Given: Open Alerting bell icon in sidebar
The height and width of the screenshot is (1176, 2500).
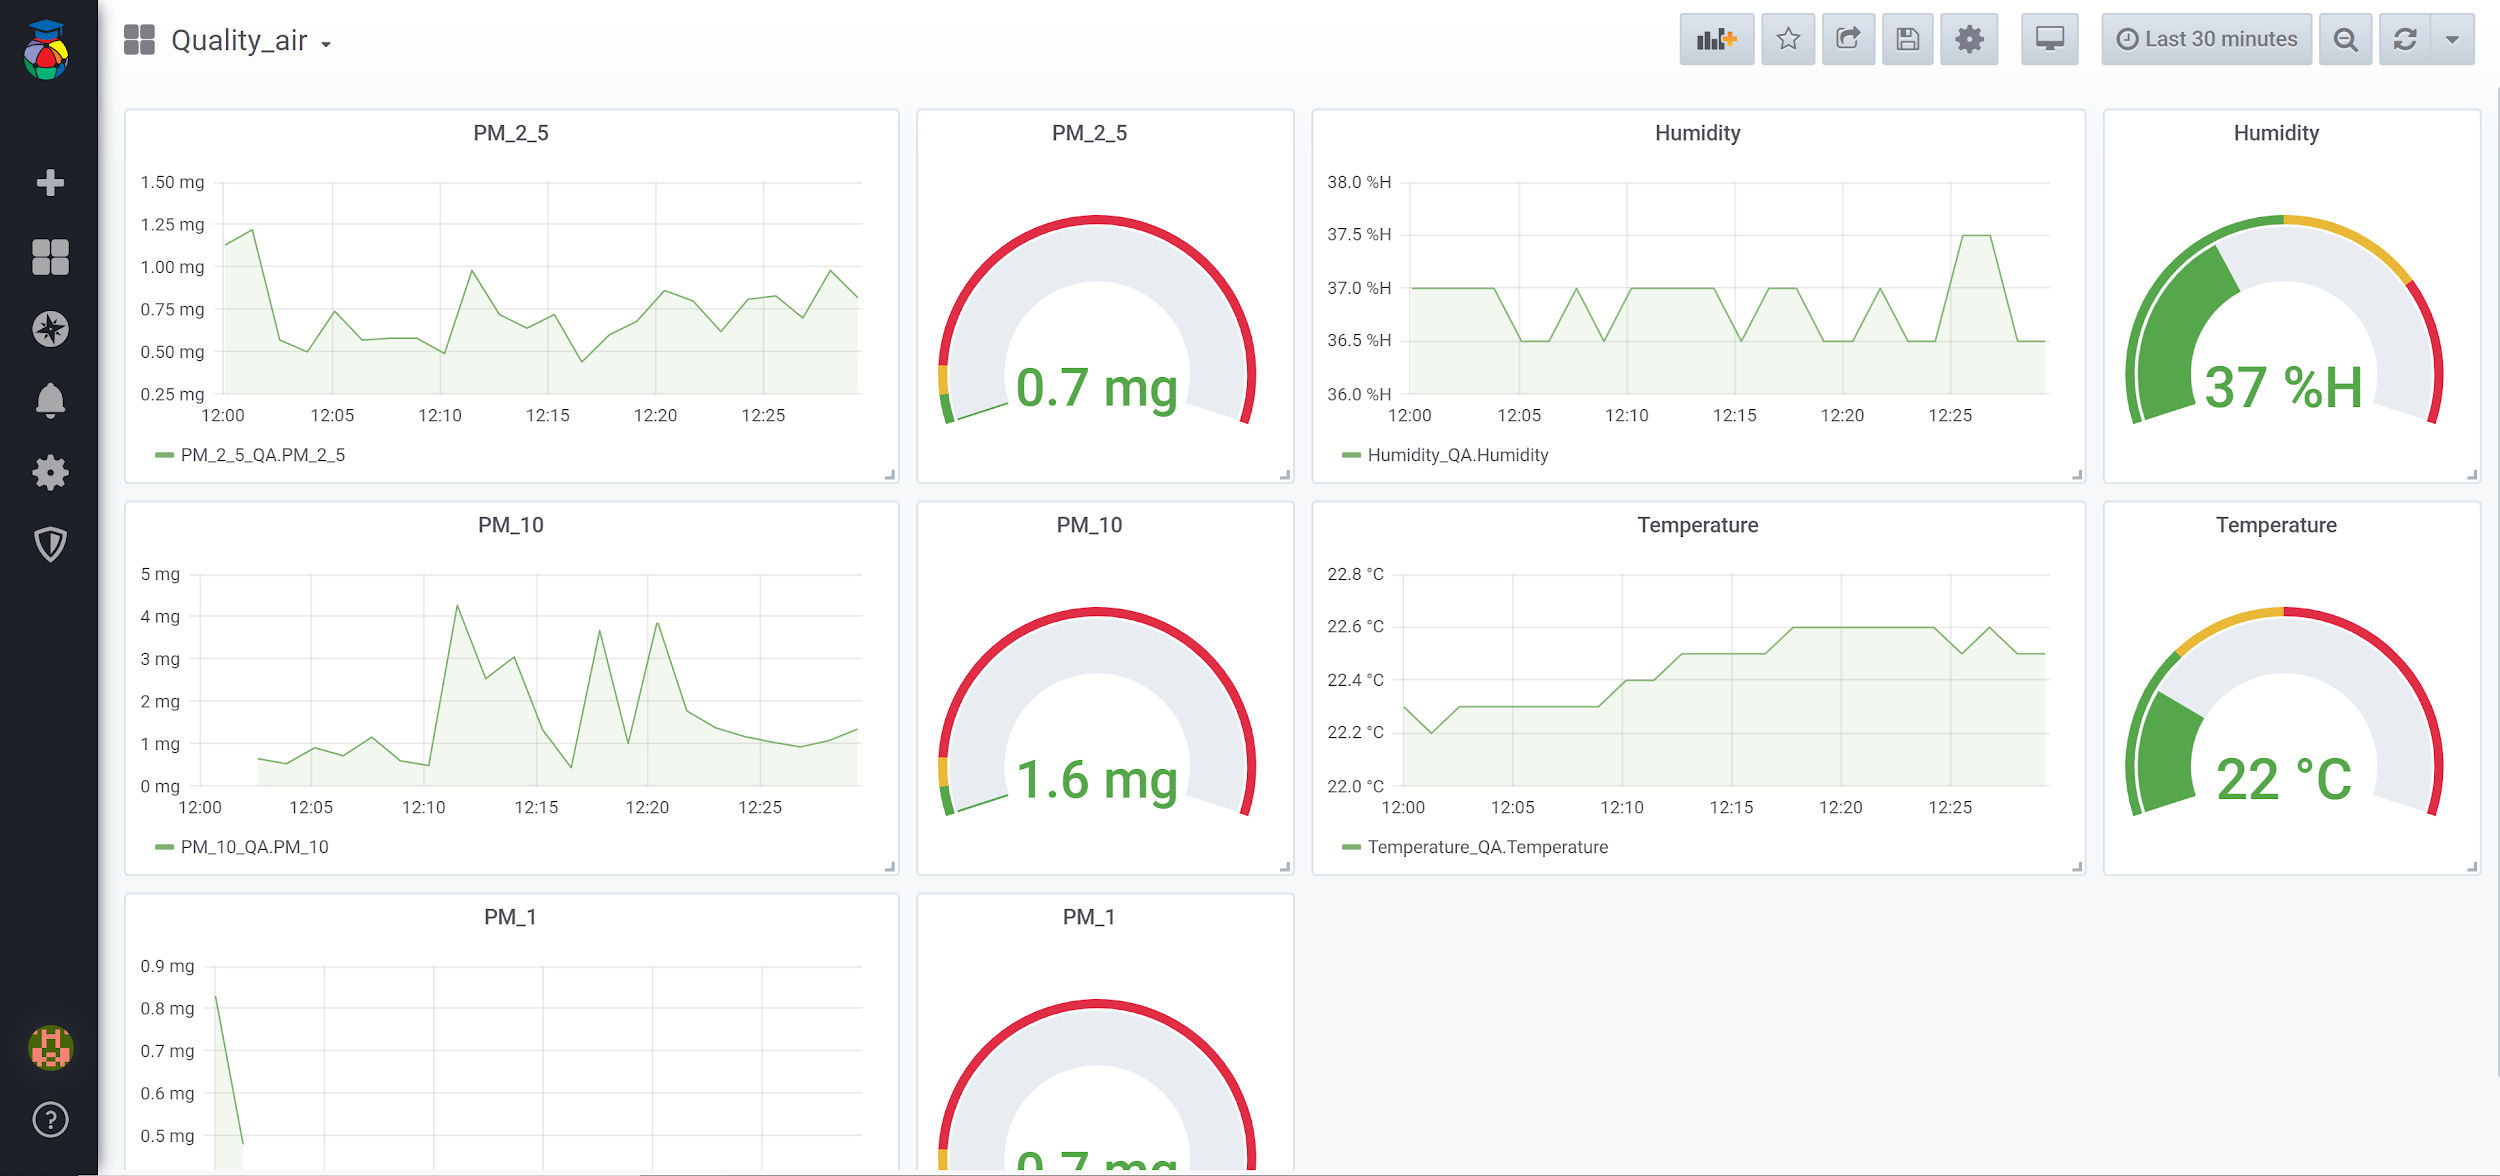Looking at the screenshot, I should pyautogui.click(x=50, y=401).
